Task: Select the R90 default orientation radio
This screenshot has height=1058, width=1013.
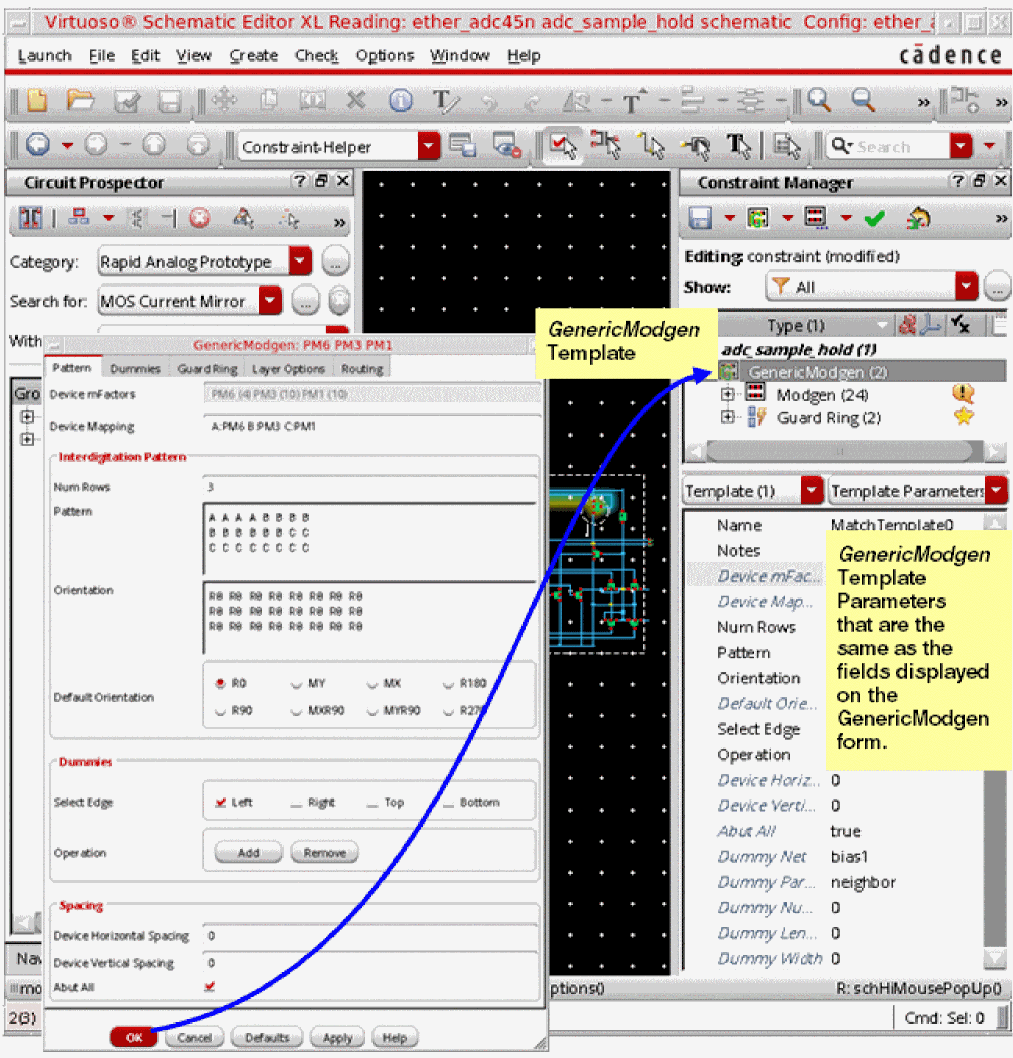Action: (220, 711)
